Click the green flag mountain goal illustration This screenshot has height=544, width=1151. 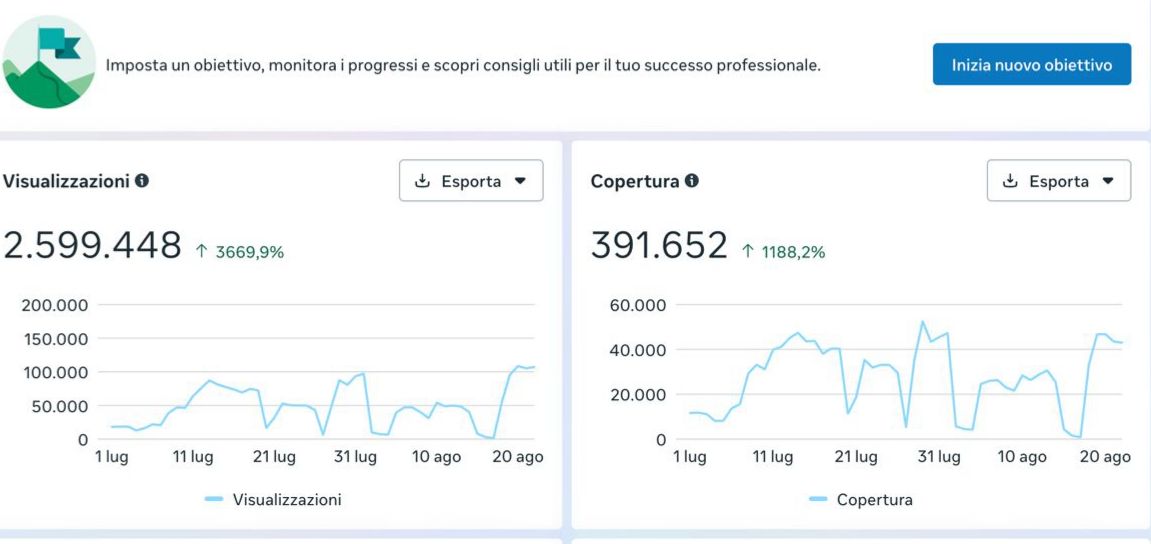pyautogui.click(x=48, y=64)
